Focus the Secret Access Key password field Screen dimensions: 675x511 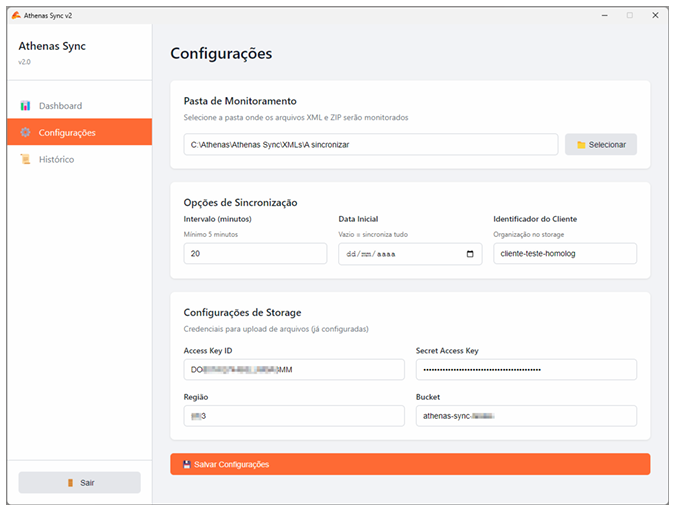[525, 370]
